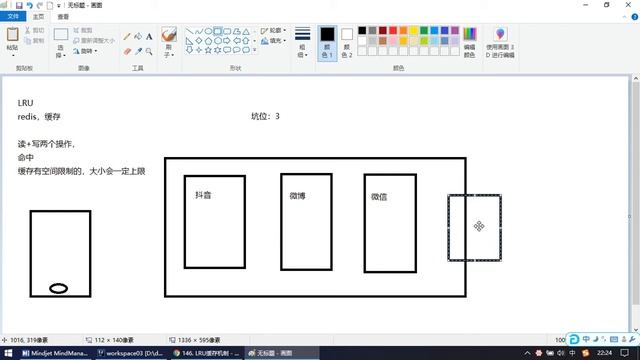Select the Fill with color bucket tool

(x=138, y=37)
